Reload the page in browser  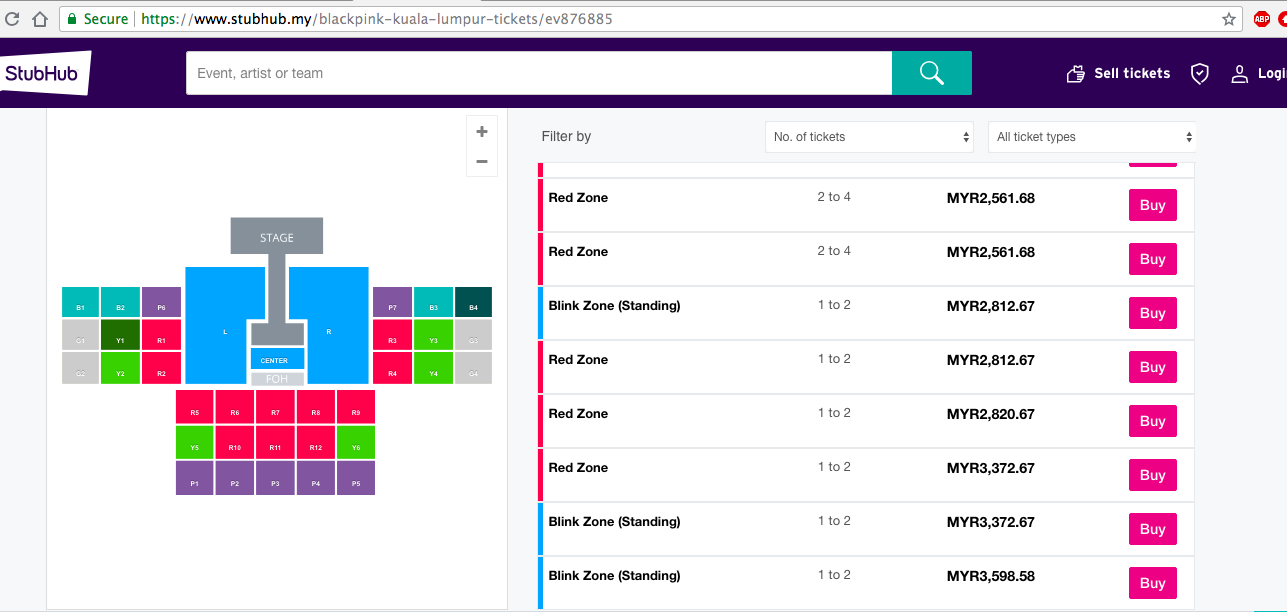click(12, 19)
